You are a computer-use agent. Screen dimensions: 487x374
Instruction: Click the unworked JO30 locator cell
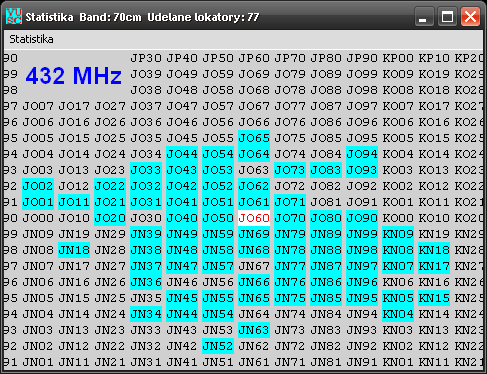pos(146,218)
